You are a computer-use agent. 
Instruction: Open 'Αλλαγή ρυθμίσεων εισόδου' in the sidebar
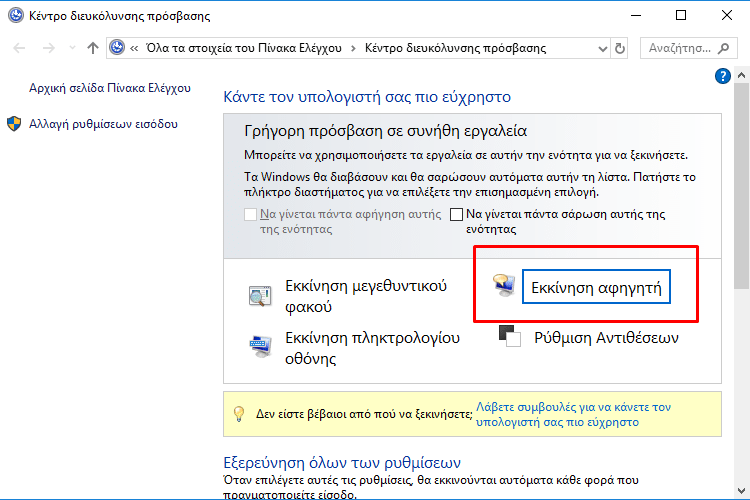104,124
